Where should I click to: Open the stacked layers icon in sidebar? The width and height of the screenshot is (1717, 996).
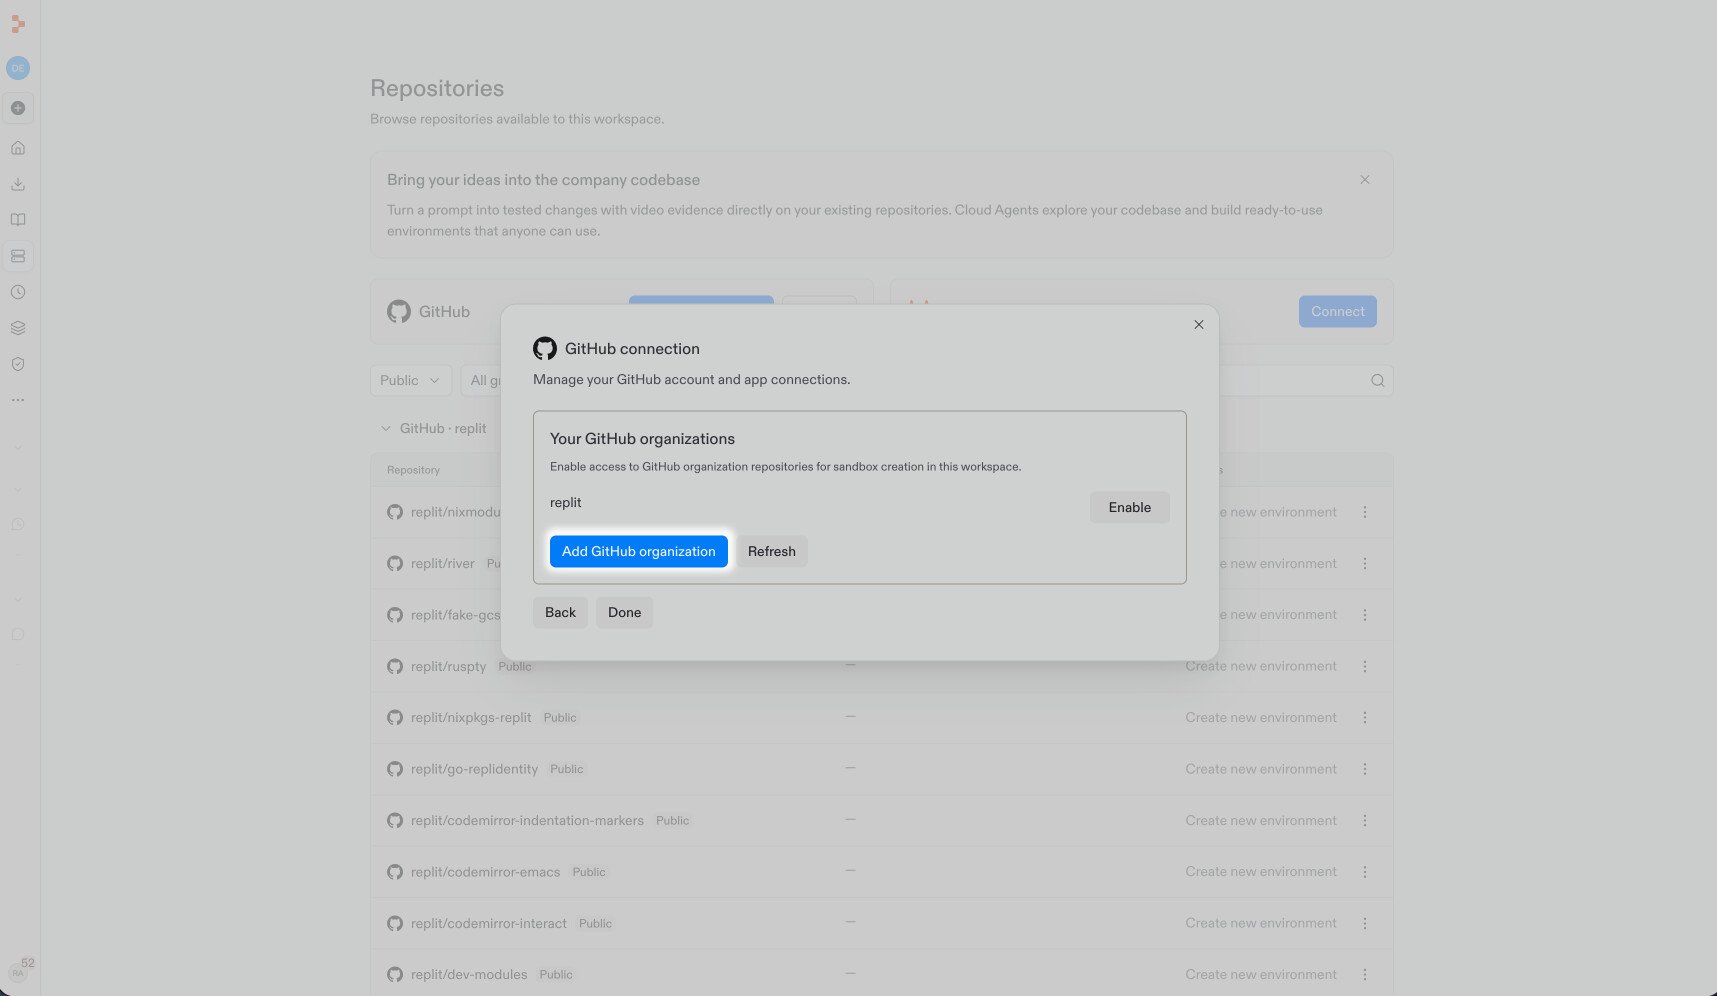pyautogui.click(x=18, y=328)
